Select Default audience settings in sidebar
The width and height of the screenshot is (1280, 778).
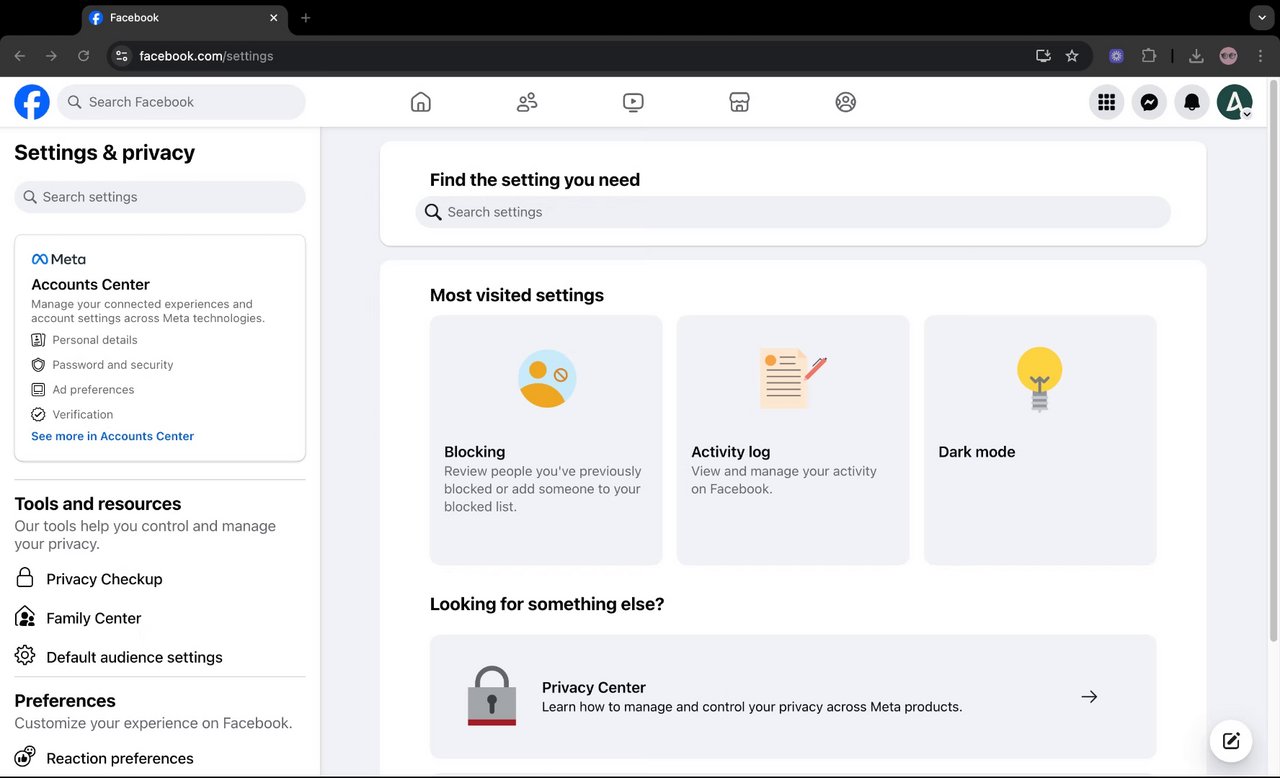(134, 657)
